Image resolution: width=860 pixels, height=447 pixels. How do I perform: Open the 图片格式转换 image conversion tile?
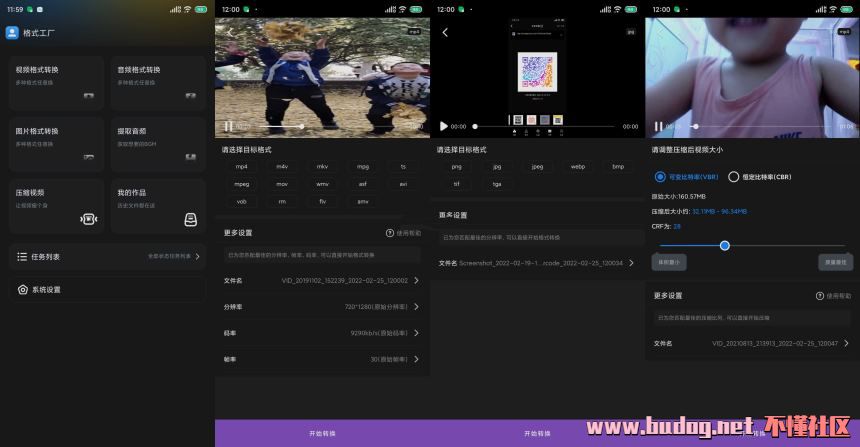(56, 142)
